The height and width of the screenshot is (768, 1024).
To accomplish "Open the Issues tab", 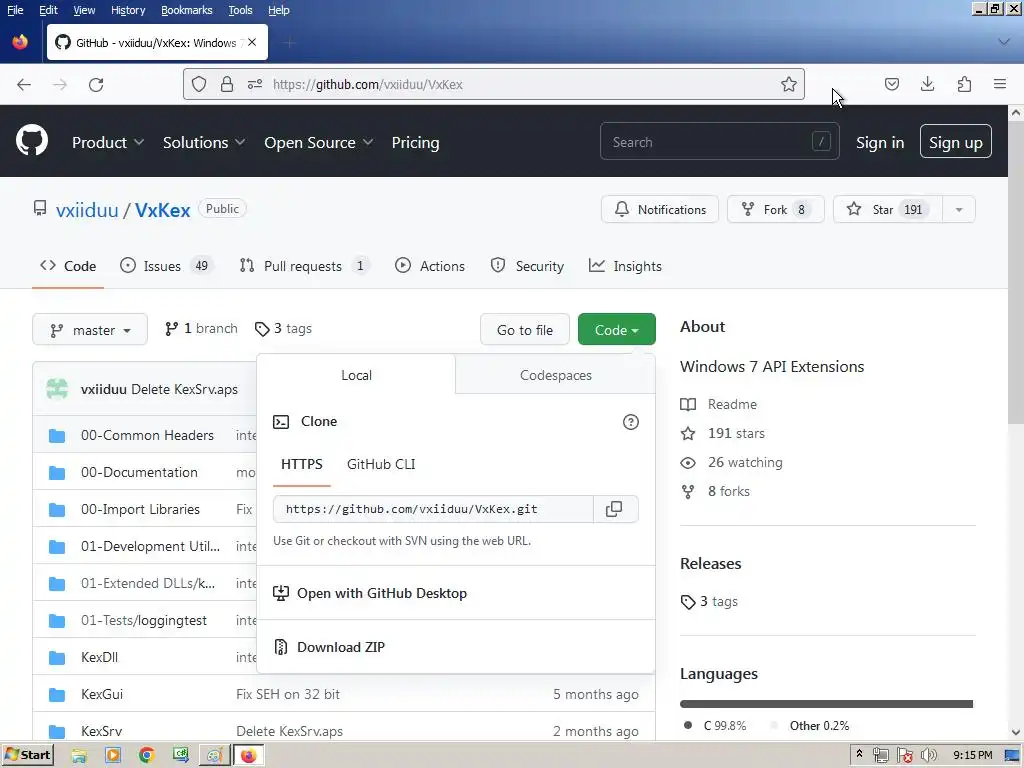I will tap(167, 266).
